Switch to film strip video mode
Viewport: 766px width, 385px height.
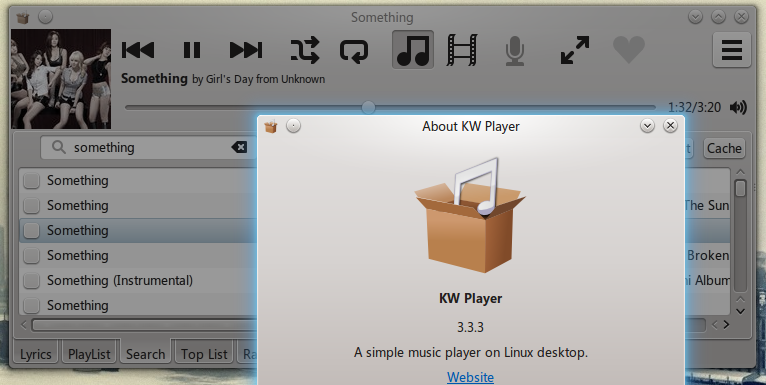(462, 50)
